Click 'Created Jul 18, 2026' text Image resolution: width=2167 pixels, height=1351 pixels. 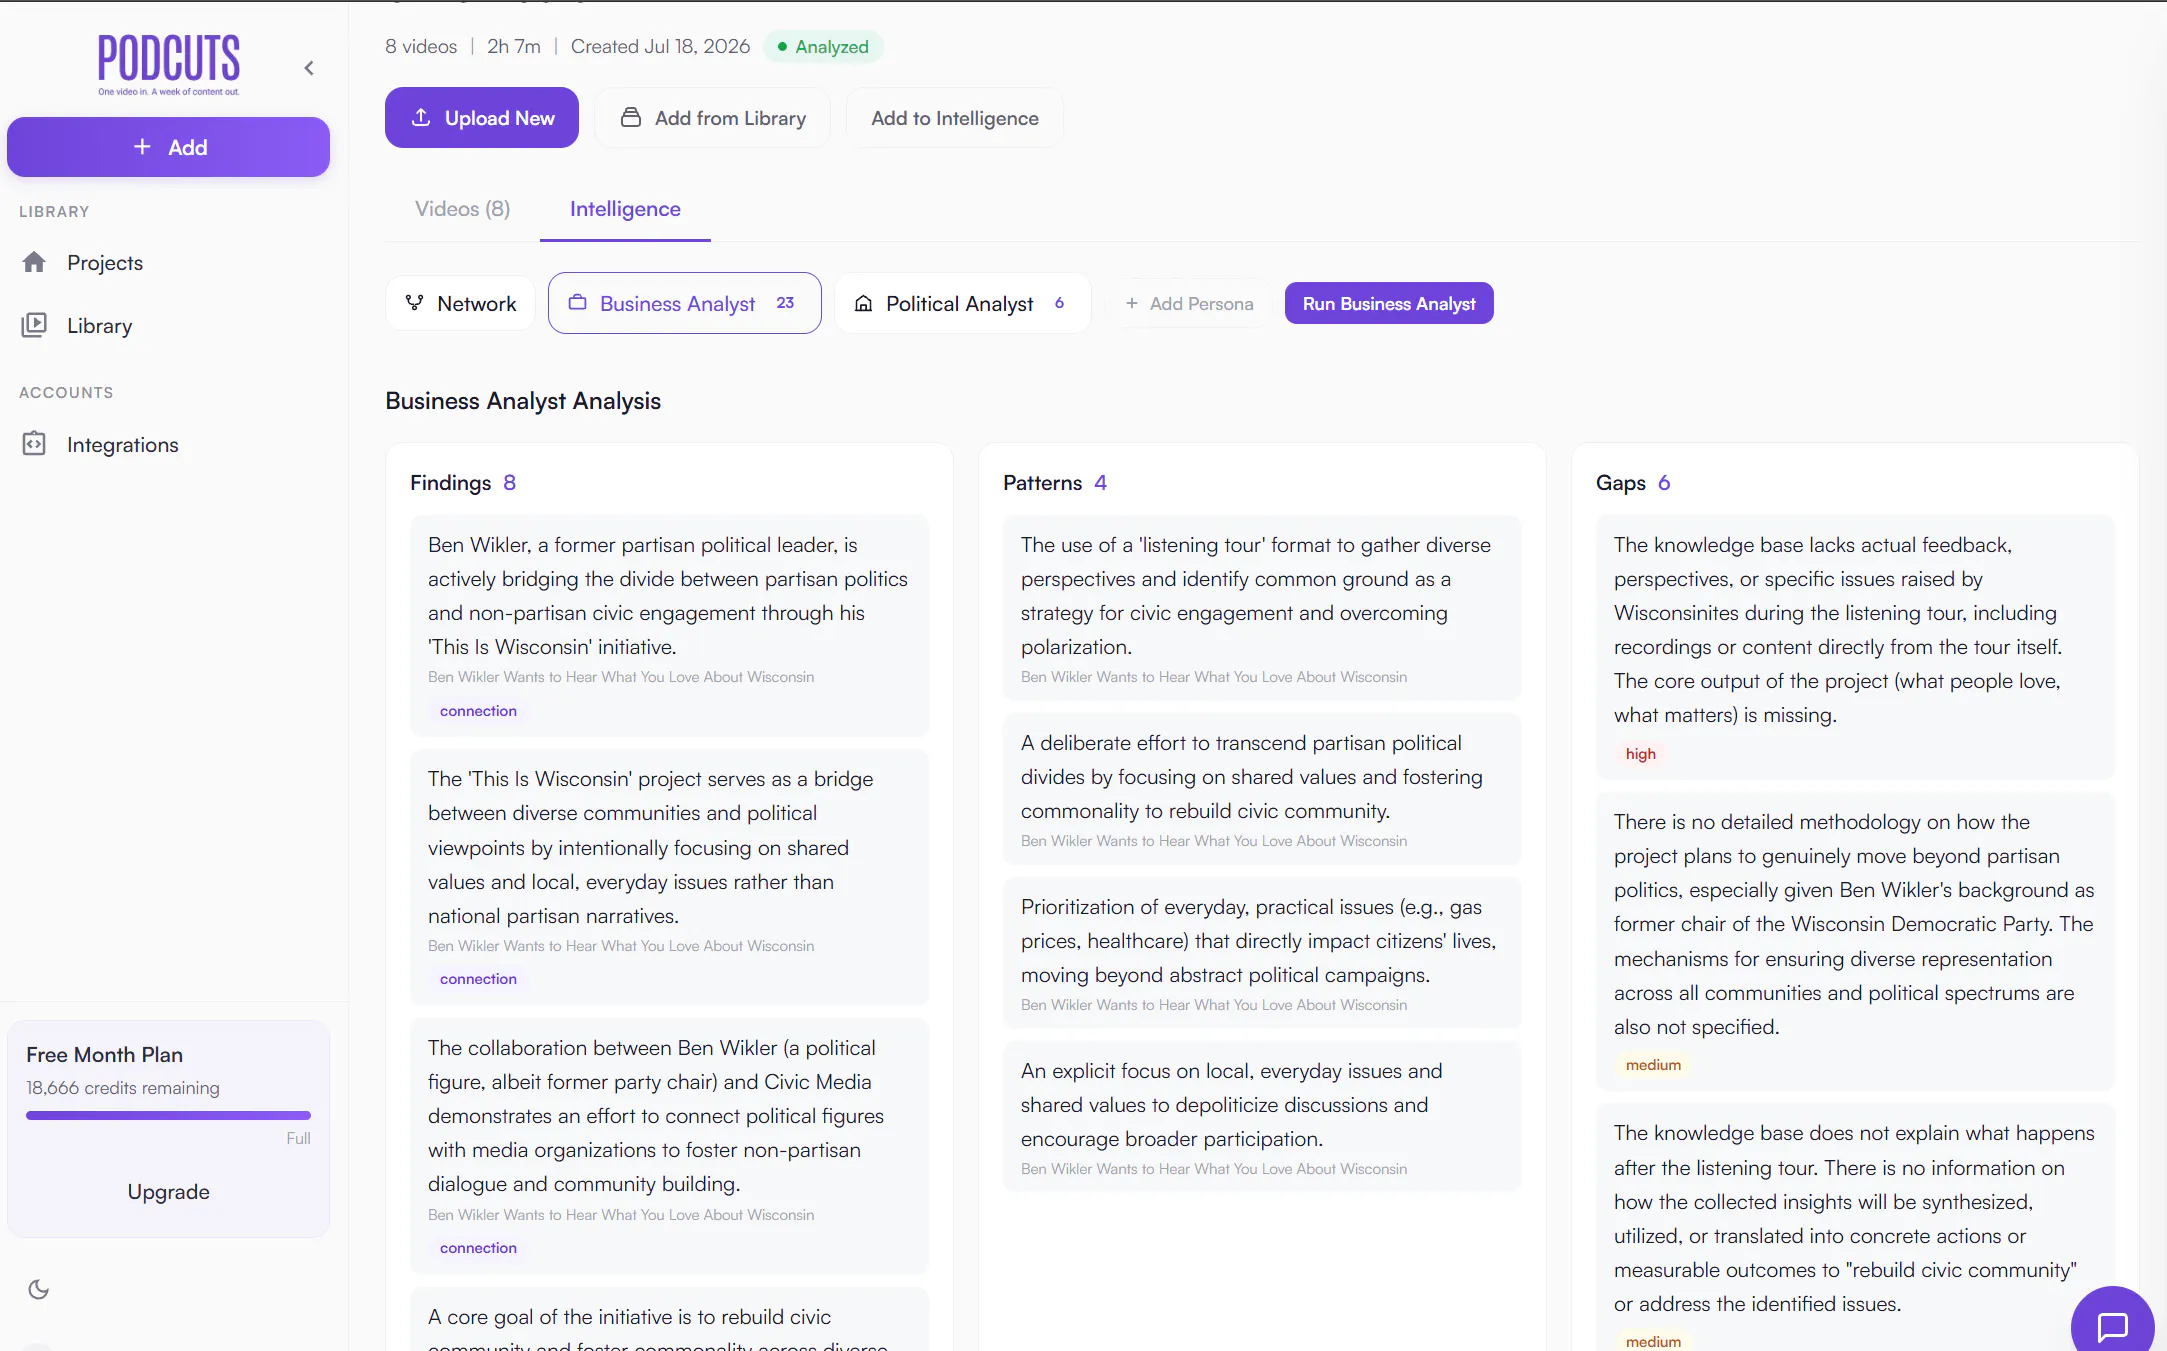pos(660,47)
